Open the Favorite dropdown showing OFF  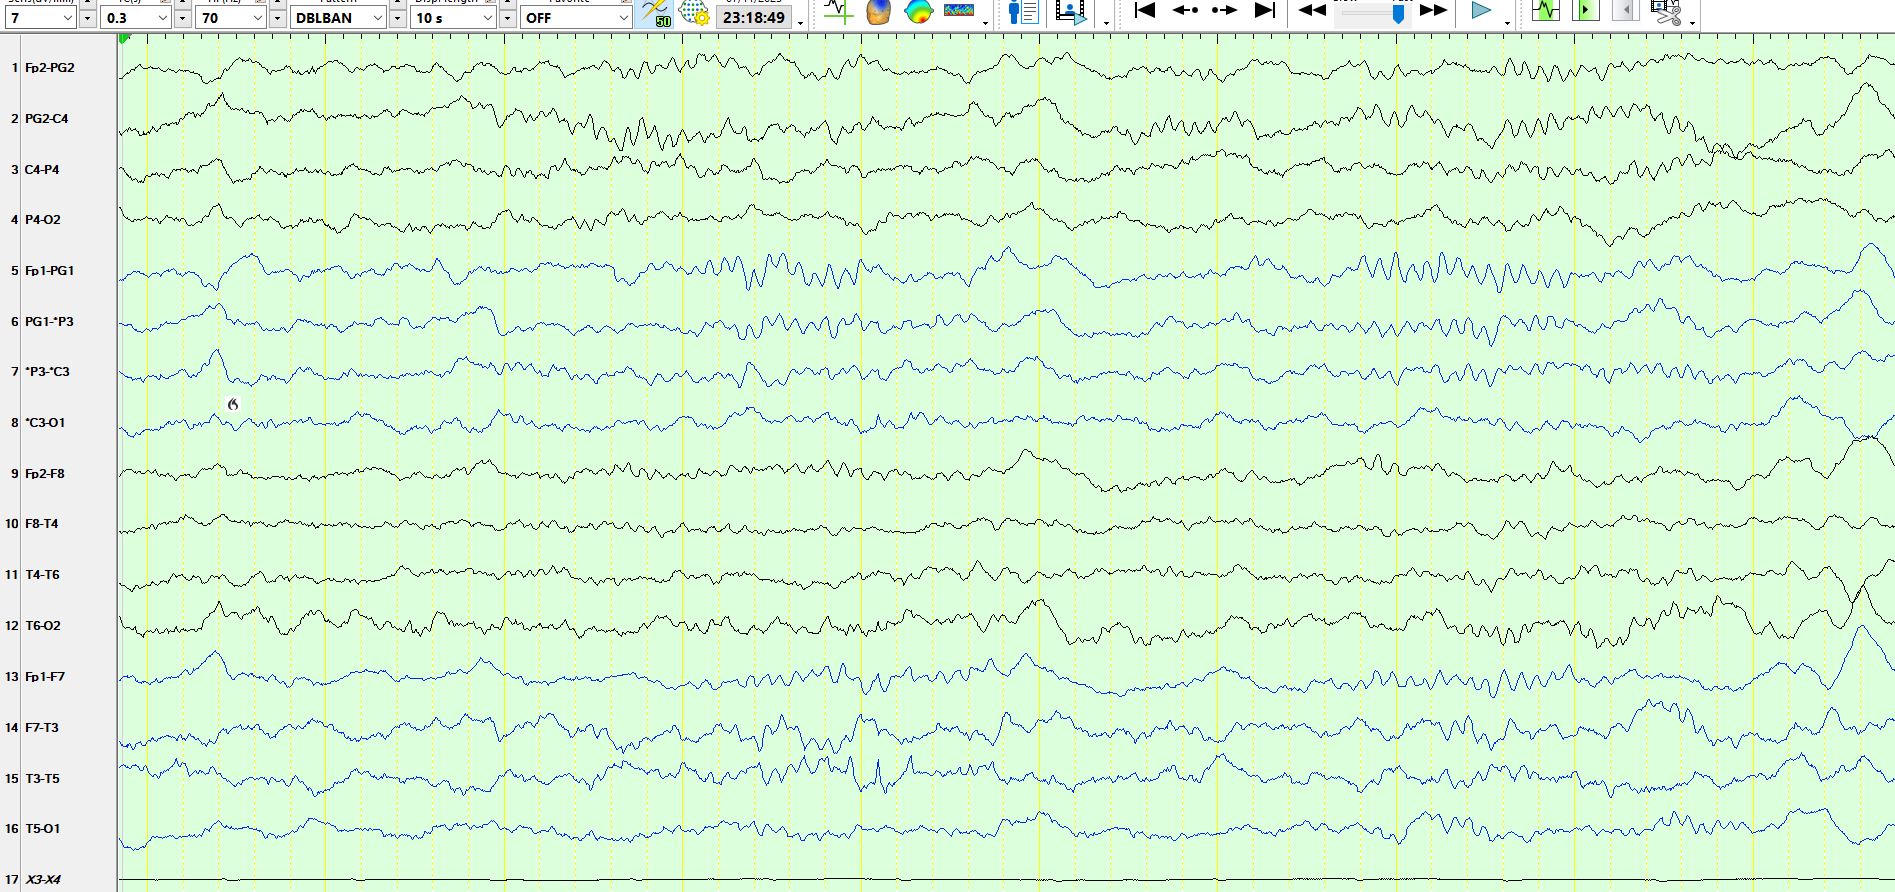[576, 18]
